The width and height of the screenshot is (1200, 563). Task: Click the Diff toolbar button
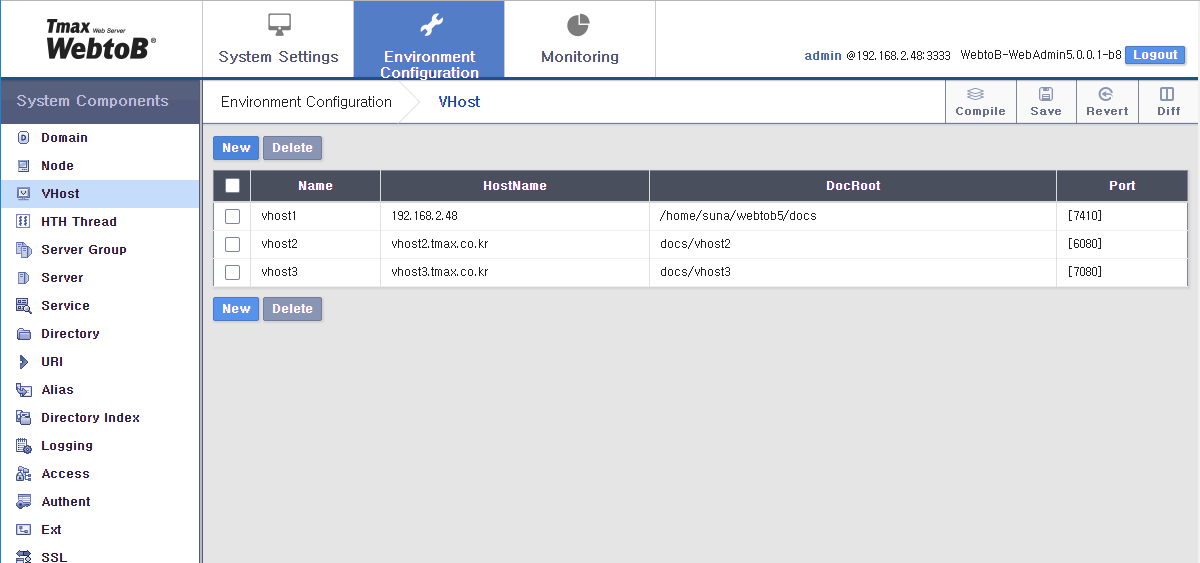pos(1168,102)
